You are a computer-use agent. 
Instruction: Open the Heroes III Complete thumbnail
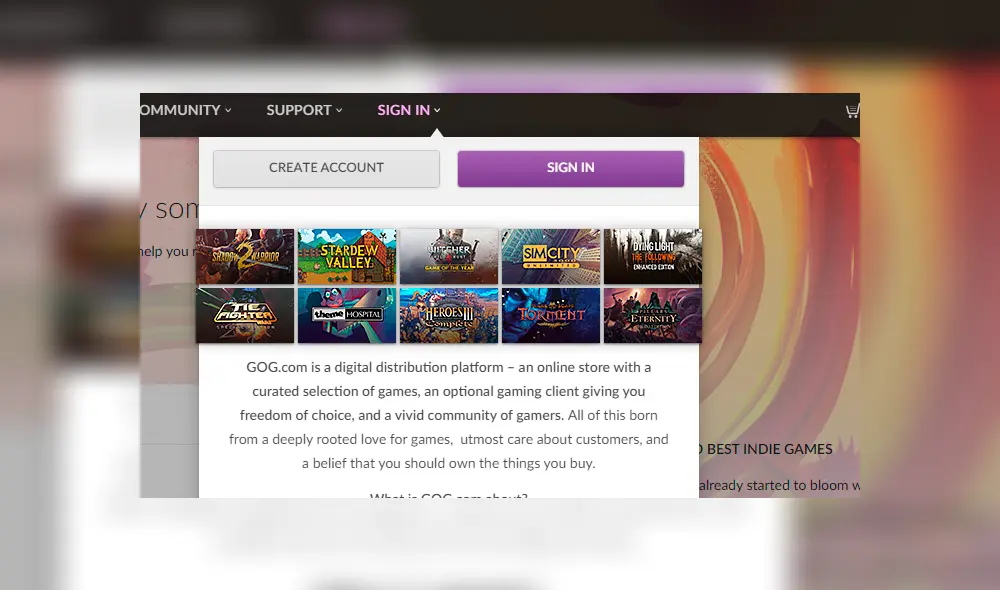tap(449, 315)
